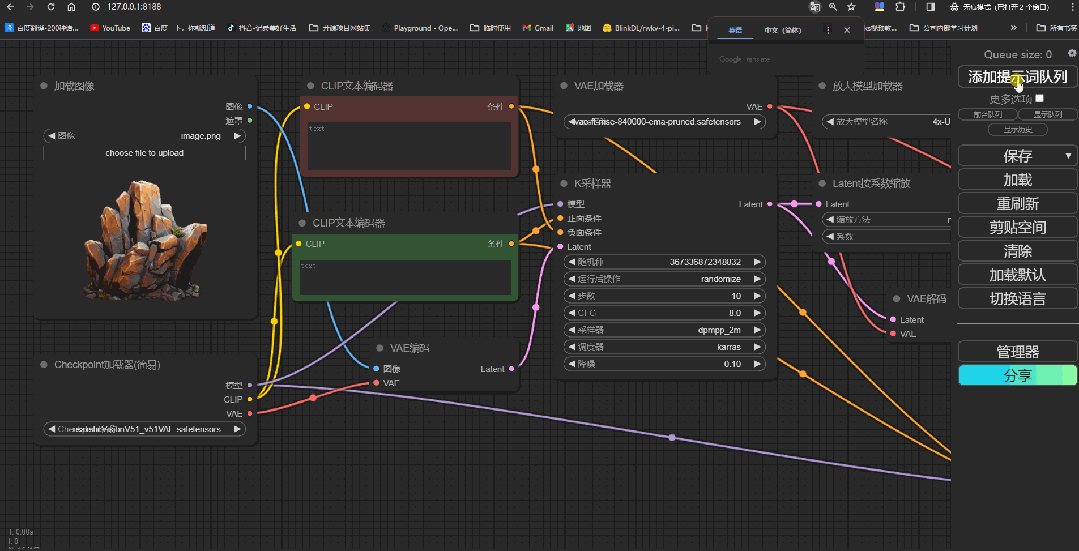Click the 加载默认 load default button
This screenshot has width=1079, height=551.
click(1018, 274)
